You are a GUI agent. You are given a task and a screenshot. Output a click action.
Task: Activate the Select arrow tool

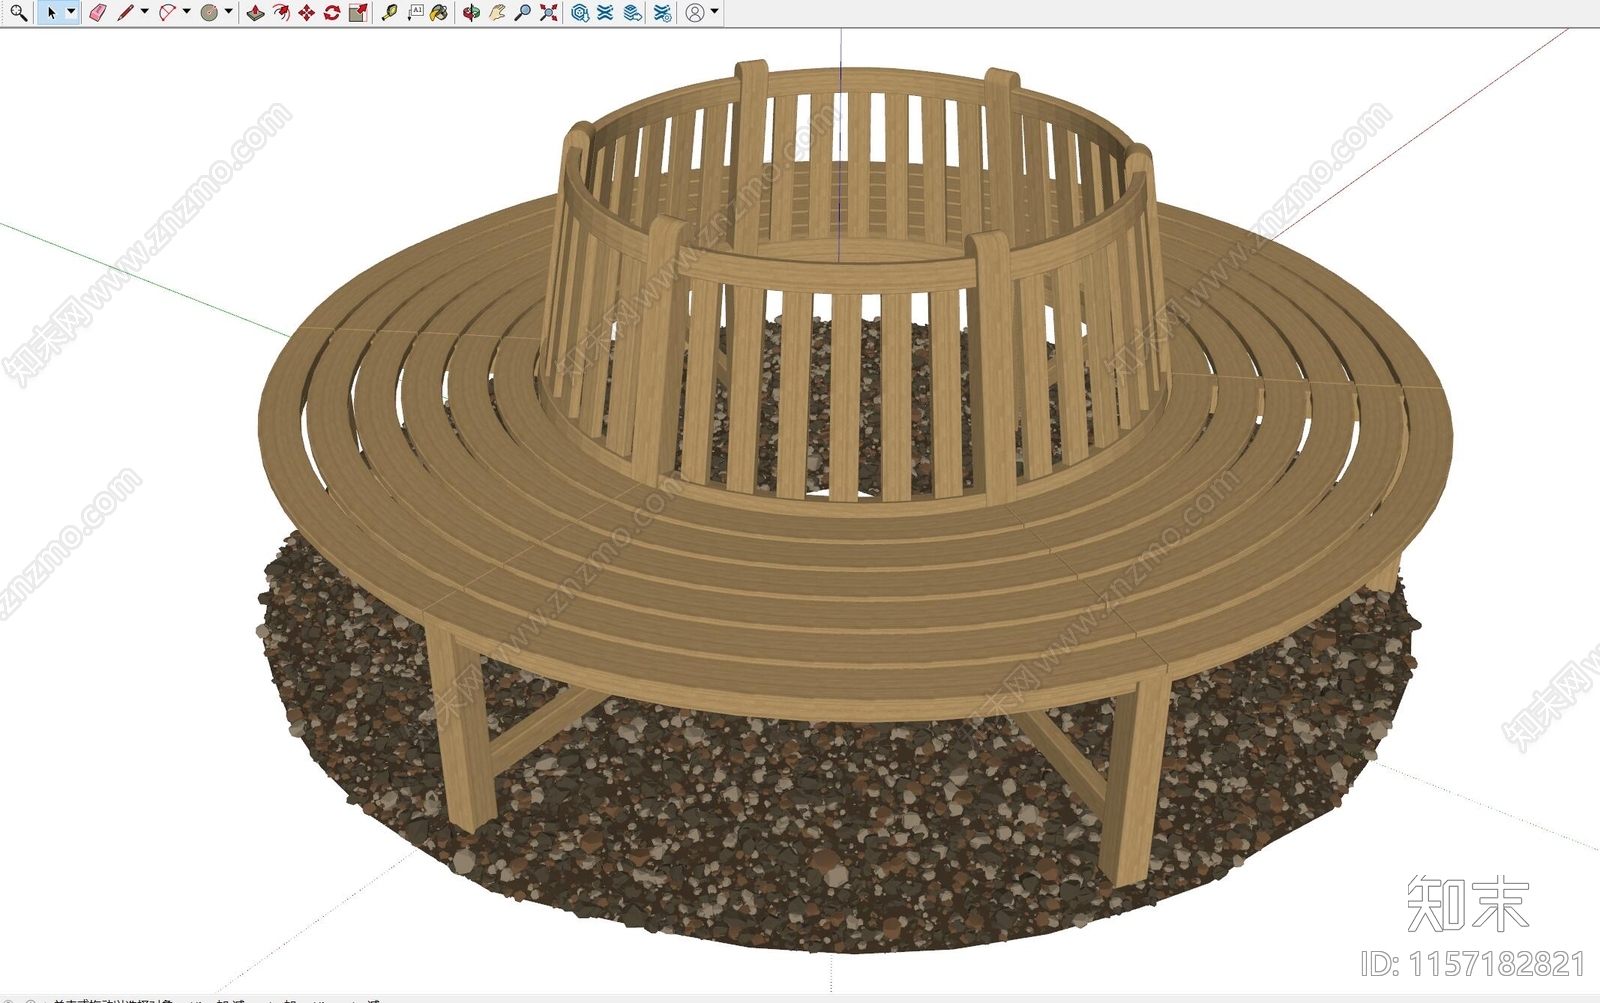point(52,13)
